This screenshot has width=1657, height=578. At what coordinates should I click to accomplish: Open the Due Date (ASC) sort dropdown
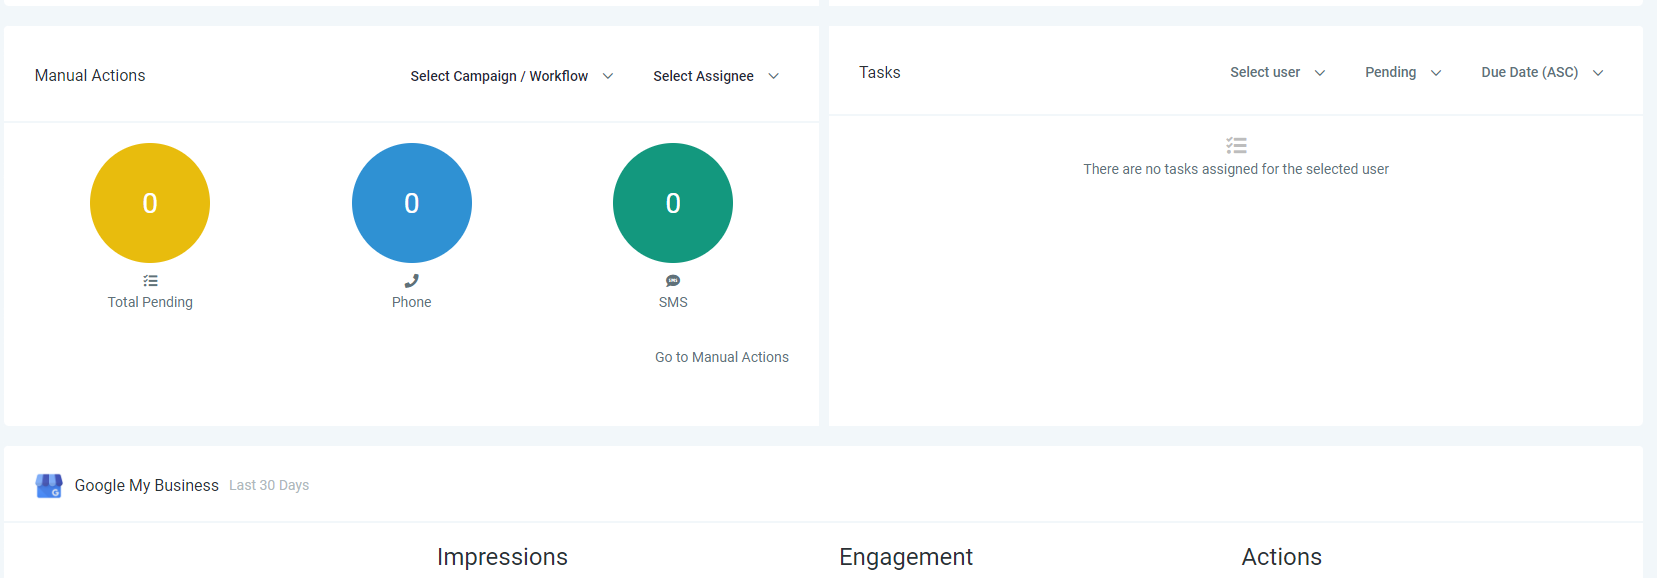(x=1542, y=72)
